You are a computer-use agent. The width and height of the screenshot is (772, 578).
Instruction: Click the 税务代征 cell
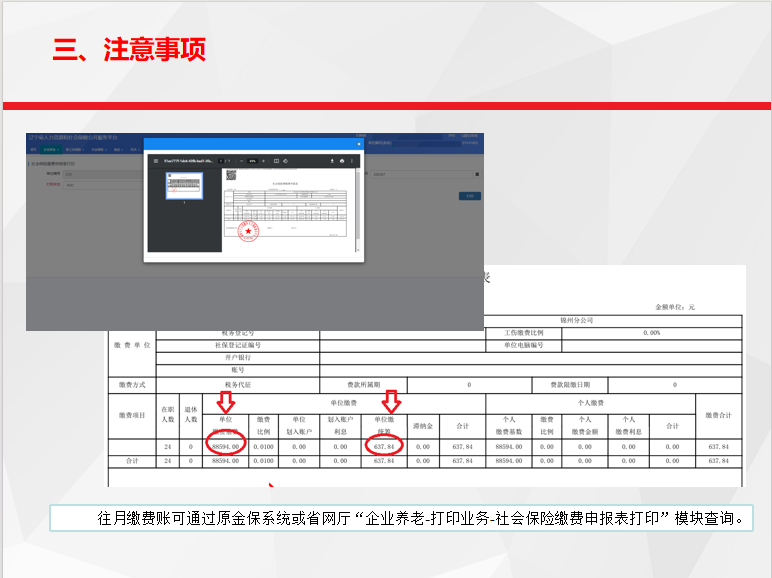tap(238, 385)
